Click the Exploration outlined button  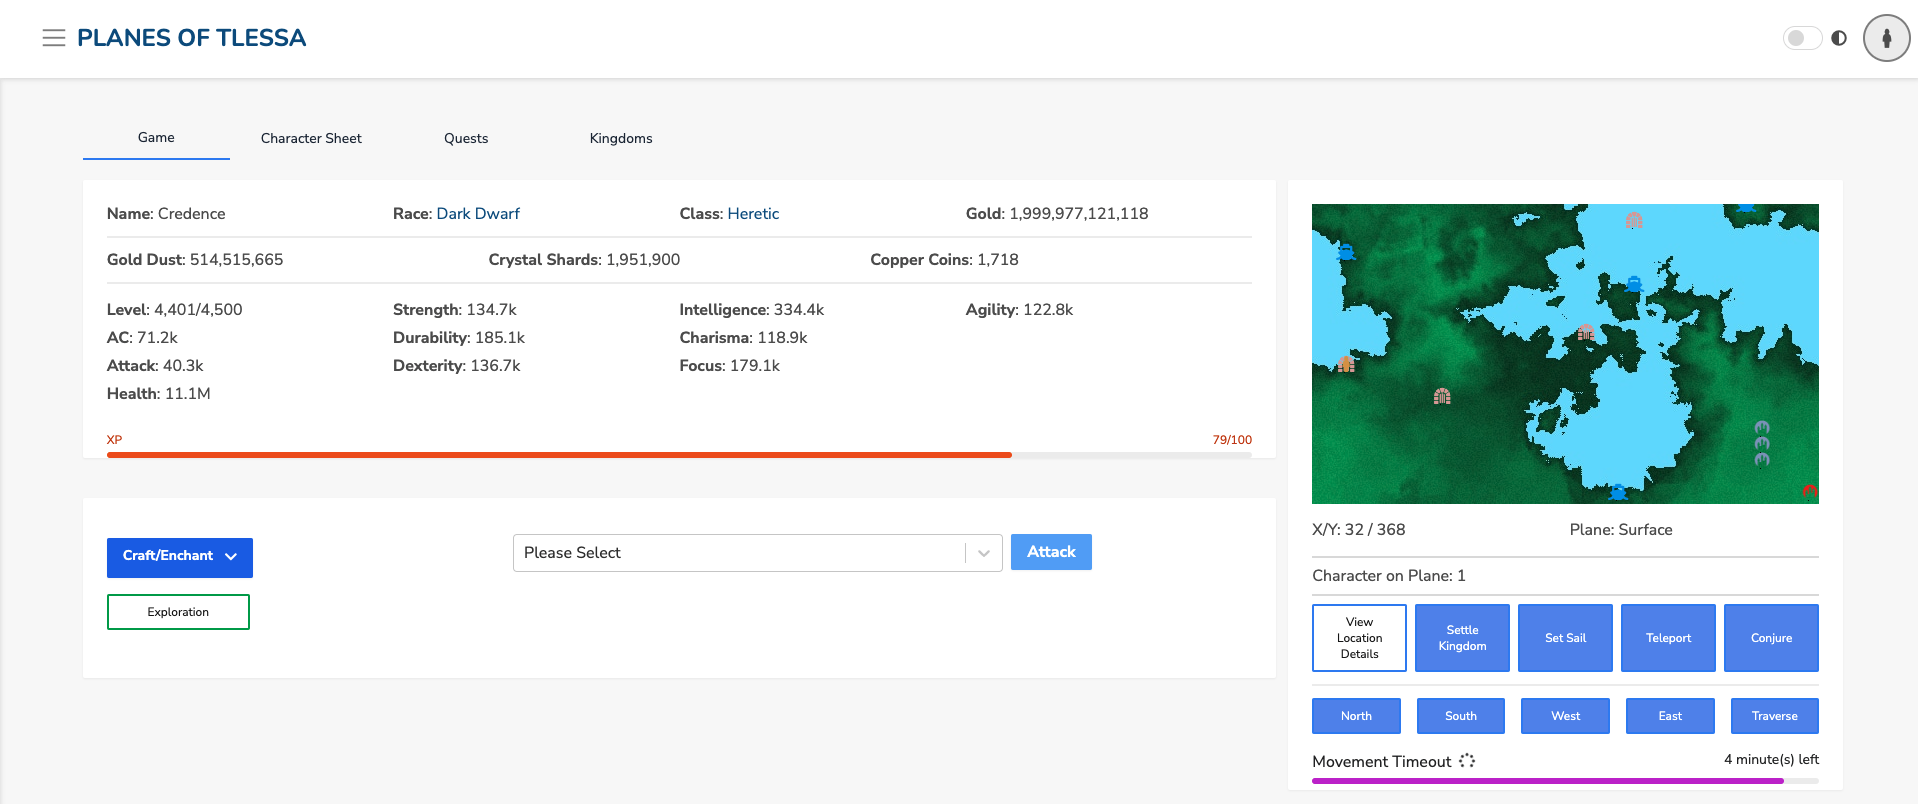click(178, 612)
